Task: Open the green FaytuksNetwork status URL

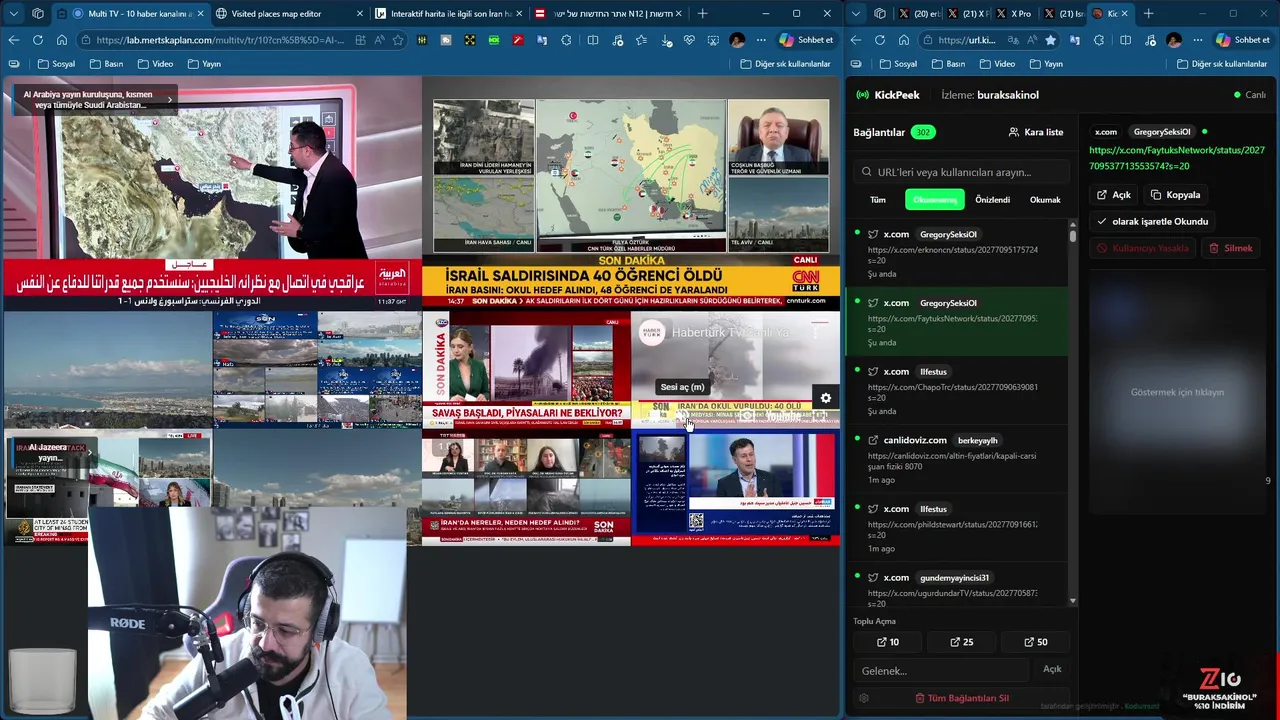Action: (x=1177, y=158)
